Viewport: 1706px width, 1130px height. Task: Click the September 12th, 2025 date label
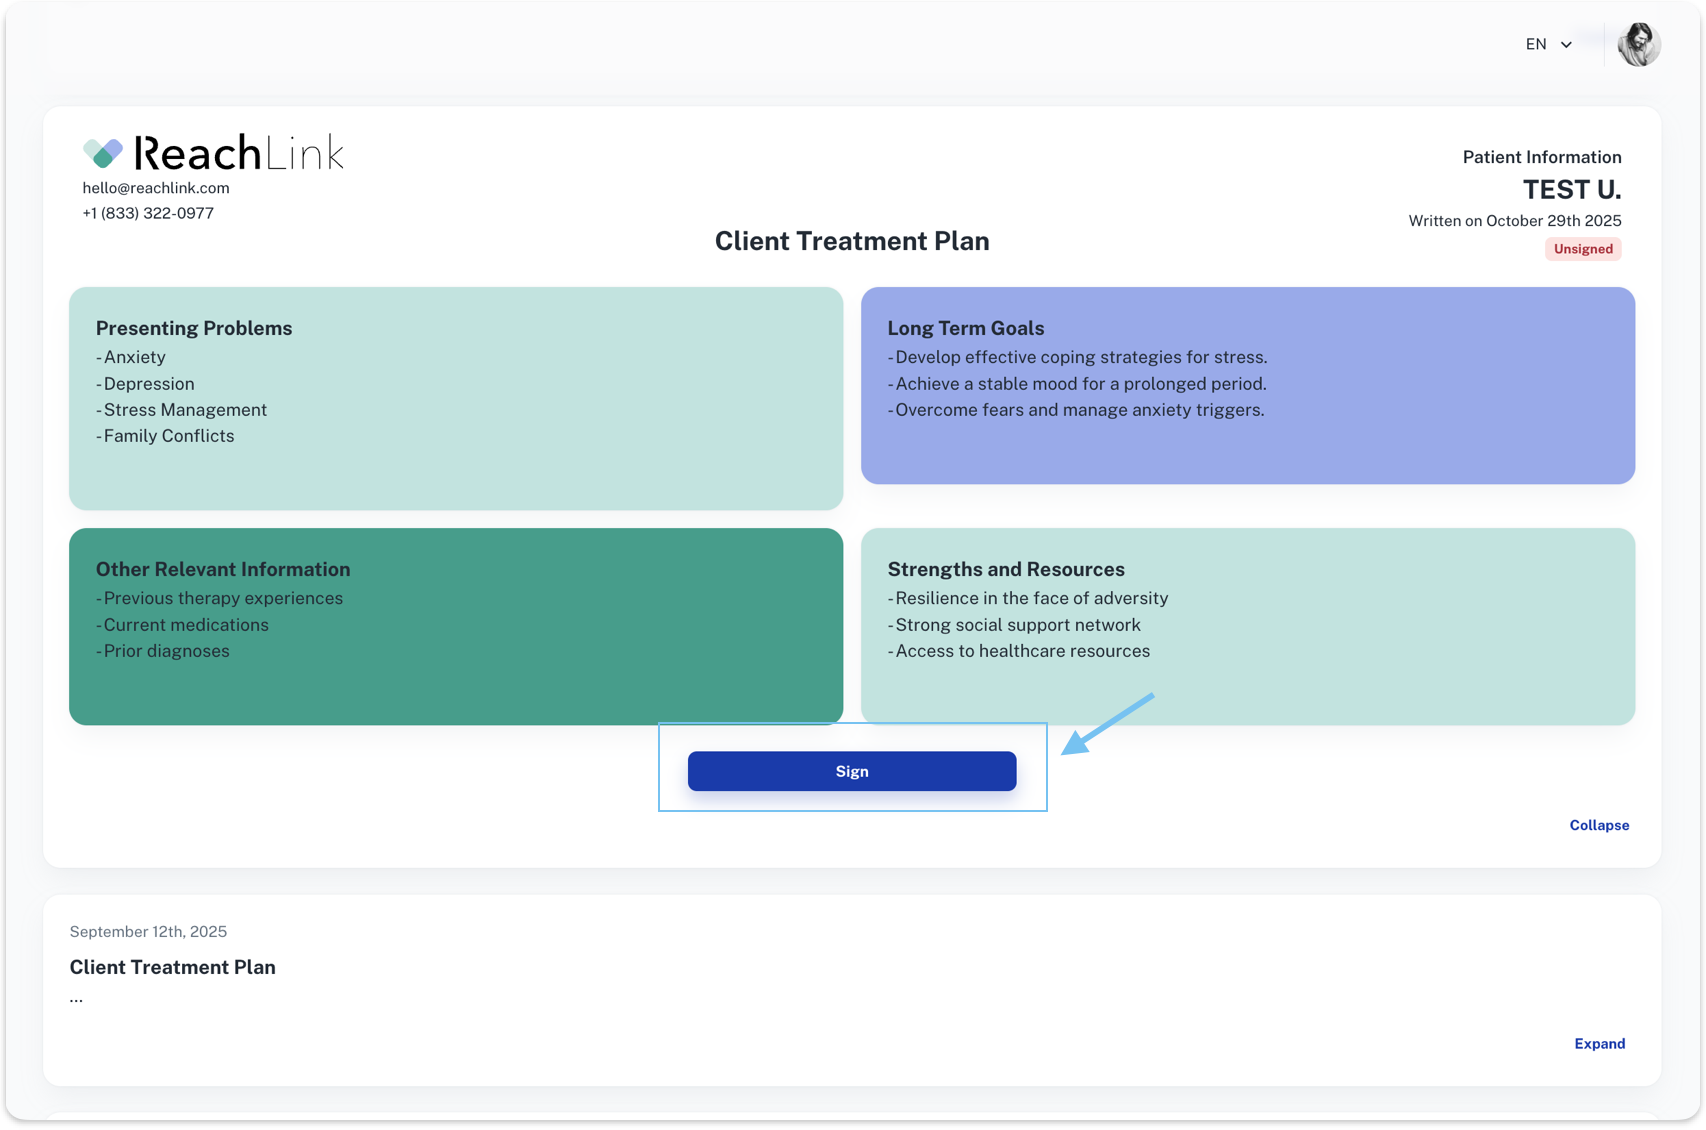(148, 932)
